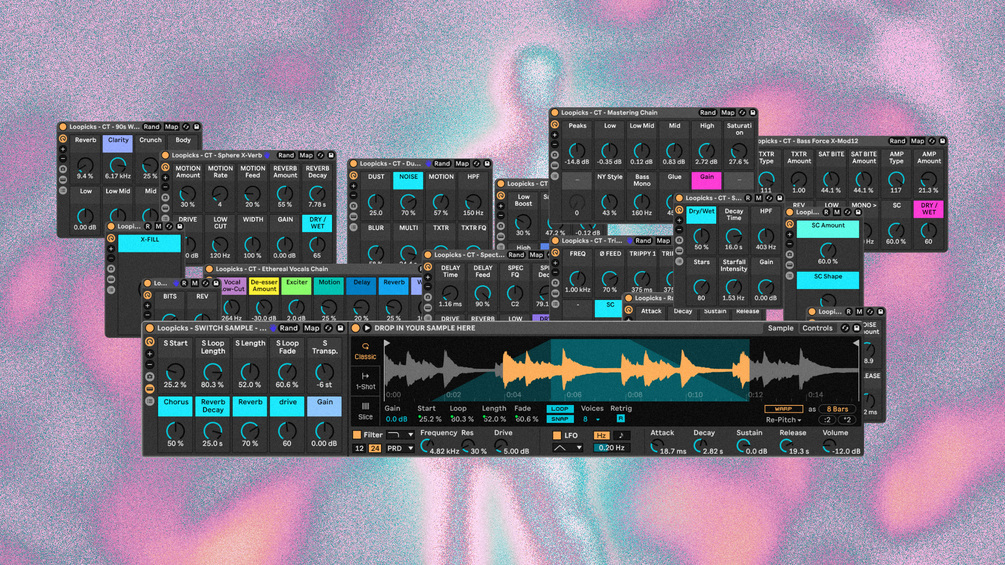Select 1-Shot playback mode in Simpler
The image size is (1005, 565).
[x=365, y=382]
